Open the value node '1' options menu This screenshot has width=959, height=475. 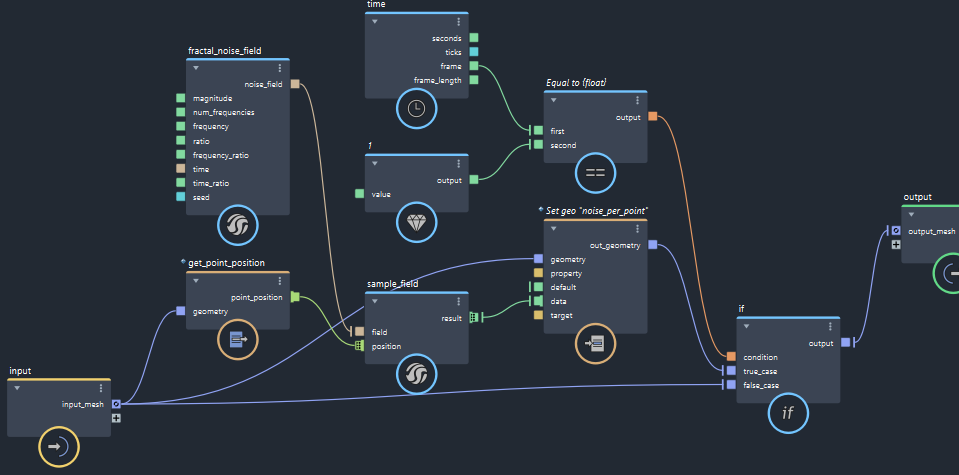[459, 163]
